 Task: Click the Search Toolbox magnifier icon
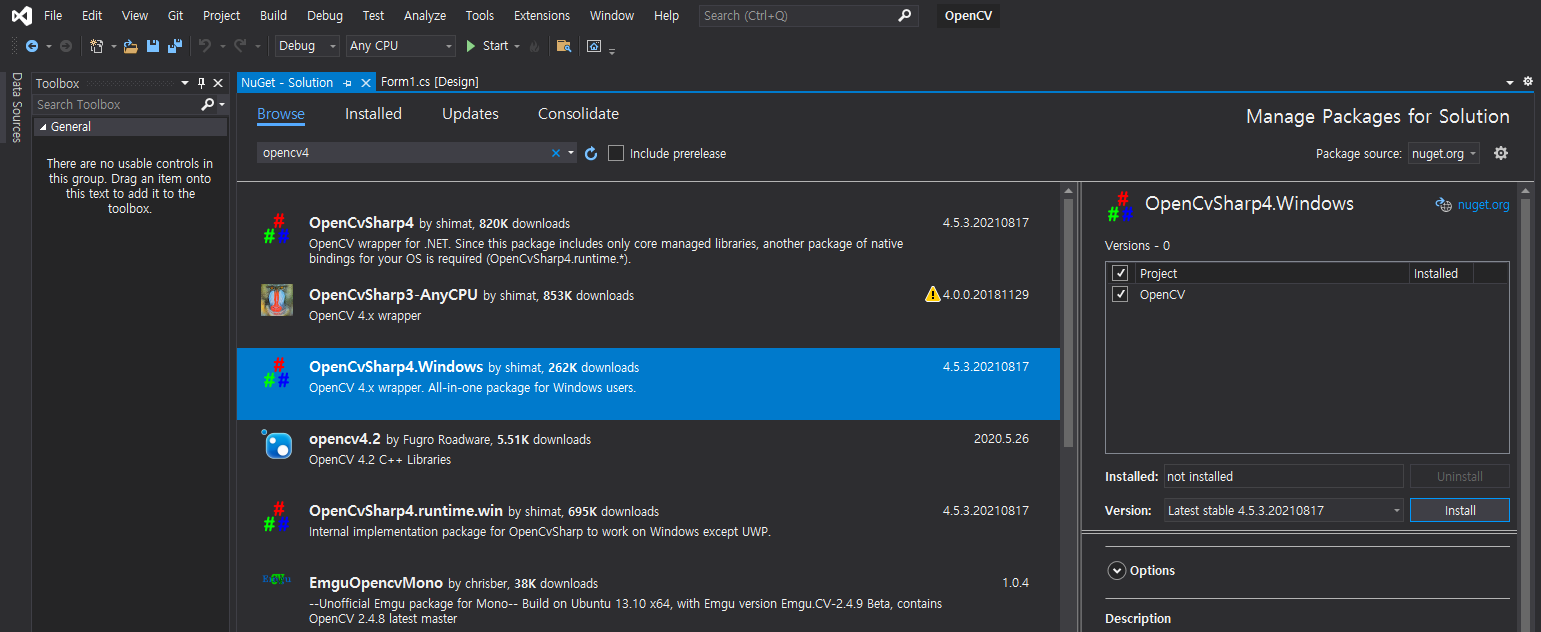208,104
